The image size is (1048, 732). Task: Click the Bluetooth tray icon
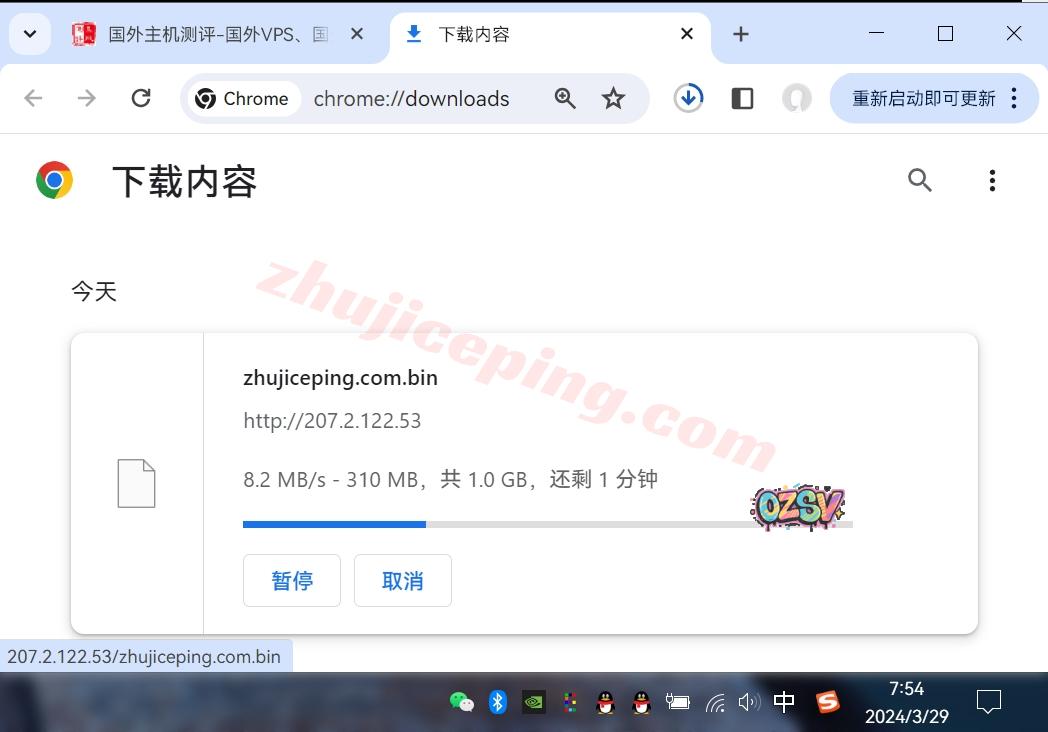coord(498,702)
